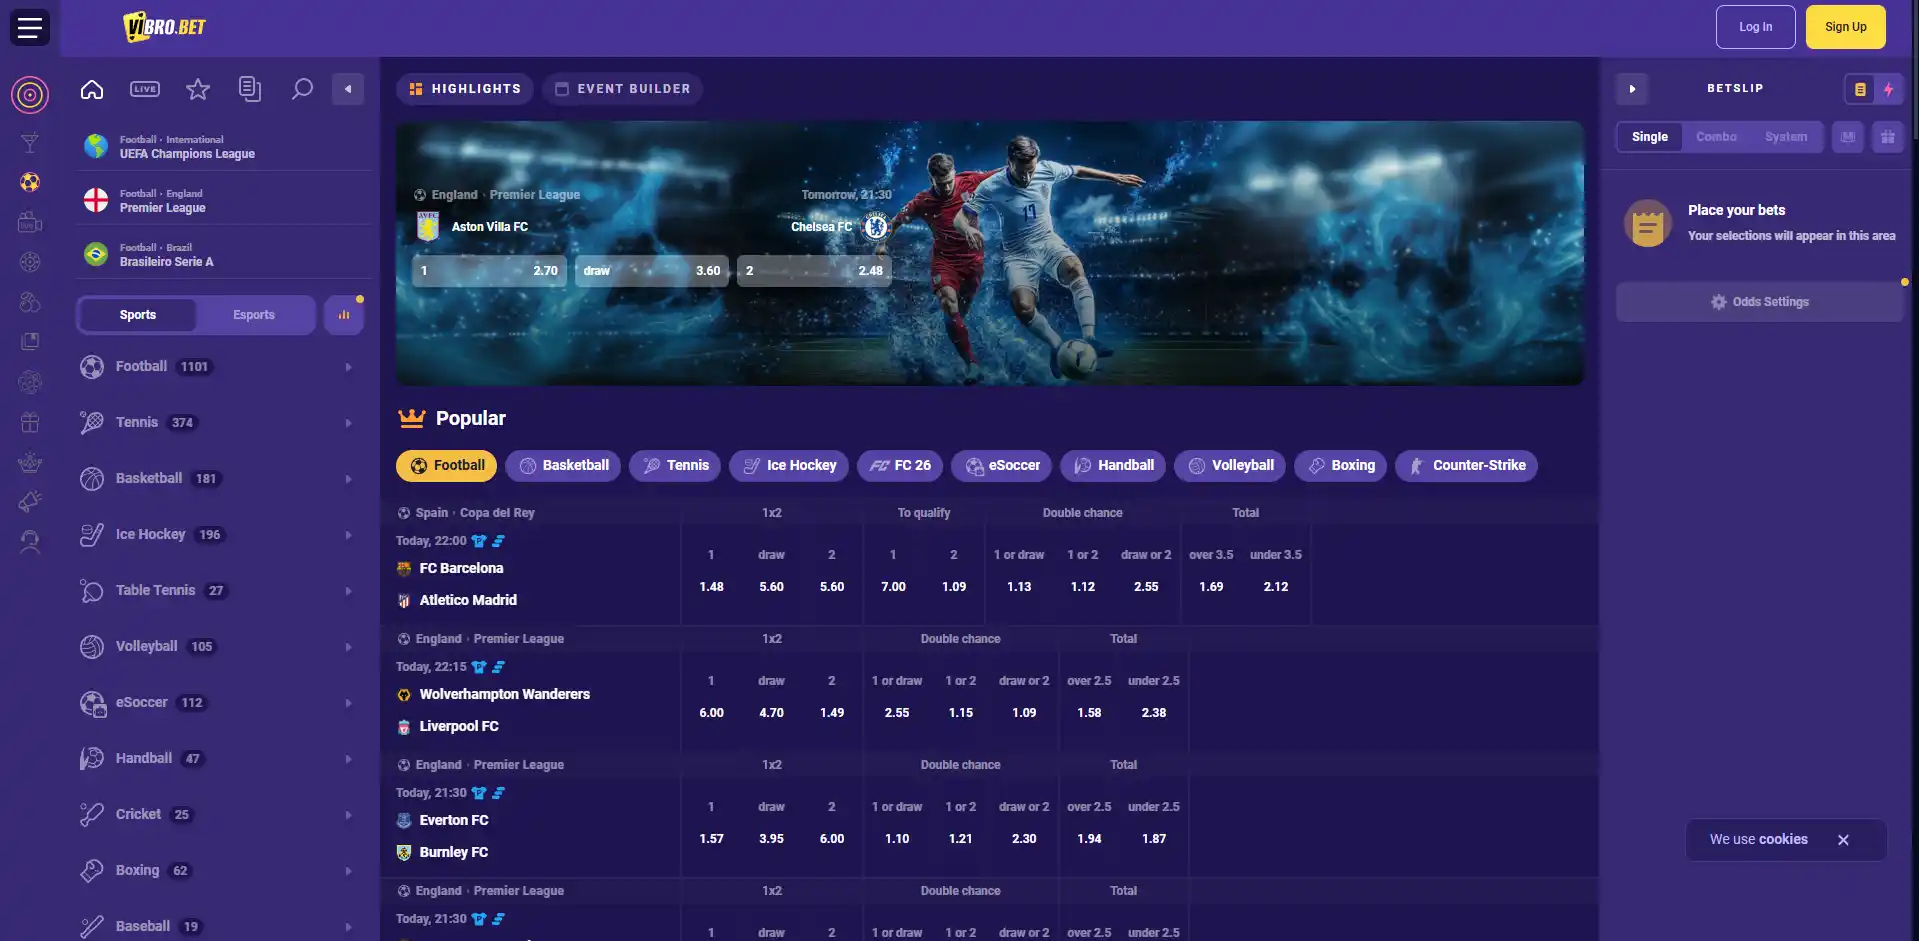This screenshot has width=1919, height=941.
Task: Switch to the Event Builder tab
Action: coord(623,89)
